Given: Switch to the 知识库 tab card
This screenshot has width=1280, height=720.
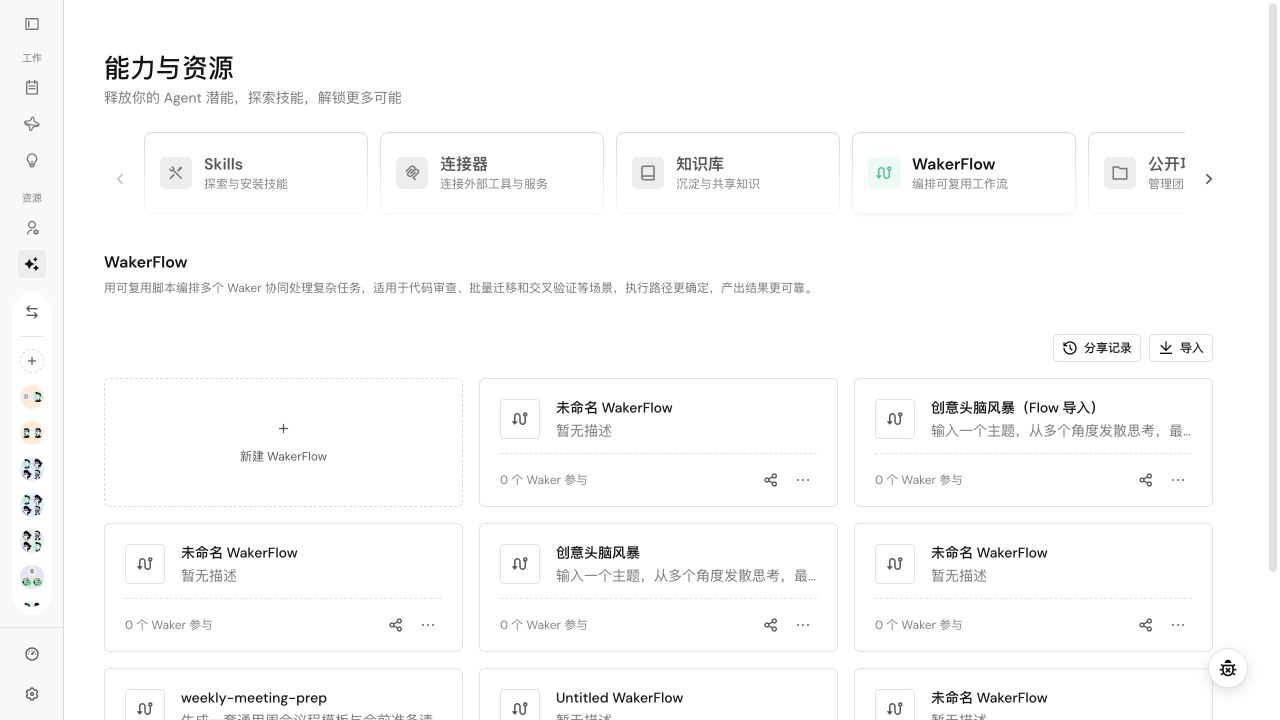Looking at the screenshot, I should 728,173.
